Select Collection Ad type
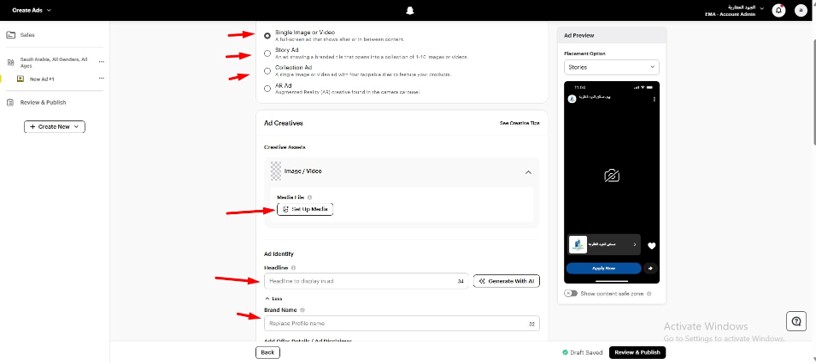Image resolution: width=816 pixels, height=363 pixels. click(267, 71)
